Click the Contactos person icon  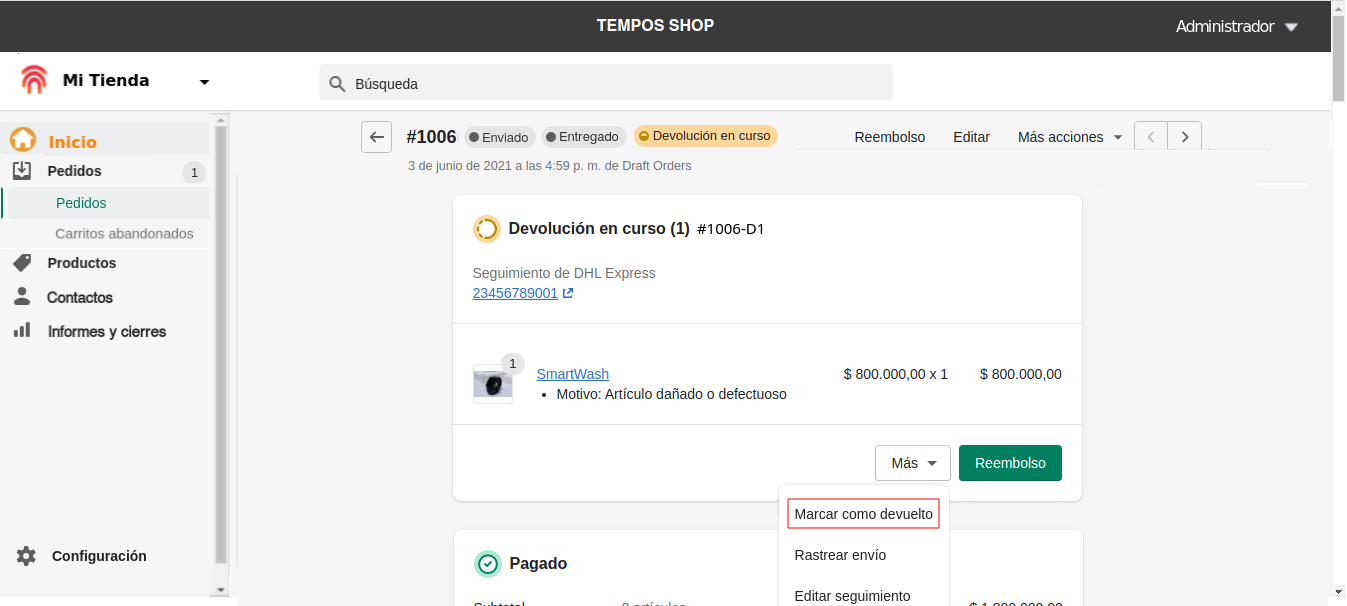point(22,297)
